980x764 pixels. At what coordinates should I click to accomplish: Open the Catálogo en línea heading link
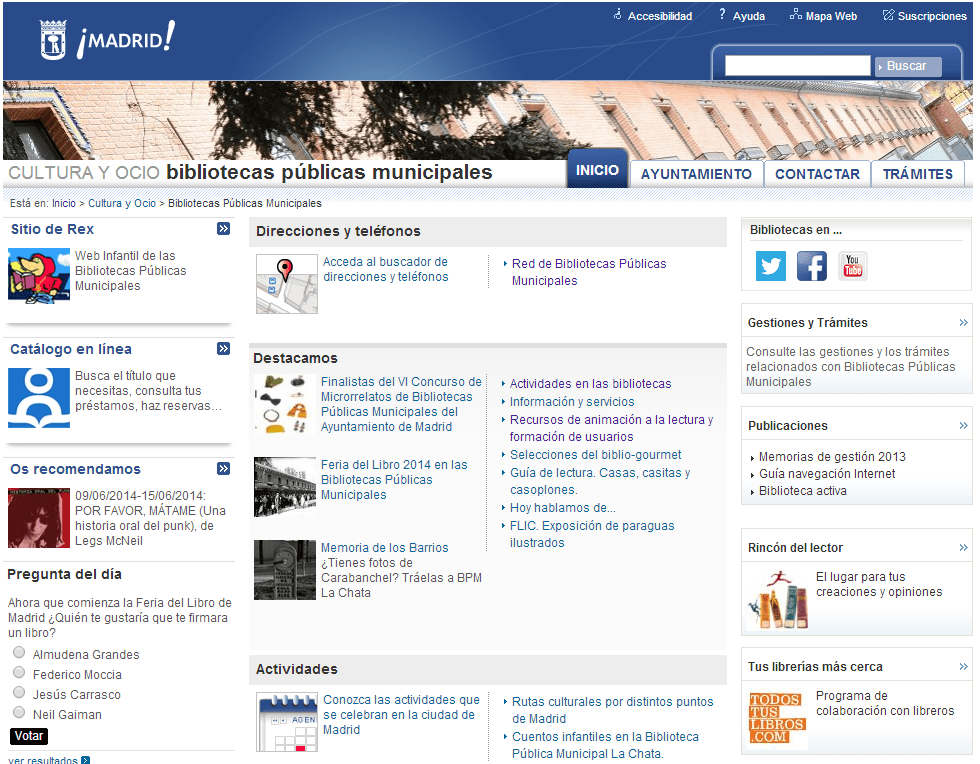coord(71,349)
